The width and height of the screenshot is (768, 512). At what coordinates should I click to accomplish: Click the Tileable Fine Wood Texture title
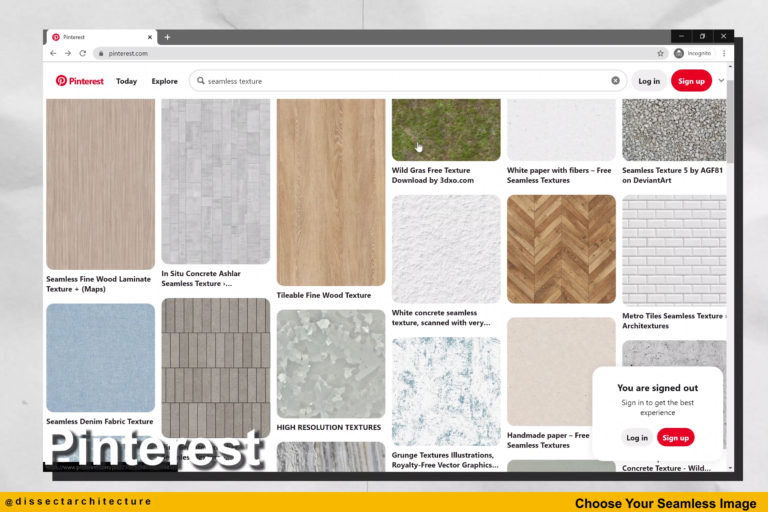point(324,295)
